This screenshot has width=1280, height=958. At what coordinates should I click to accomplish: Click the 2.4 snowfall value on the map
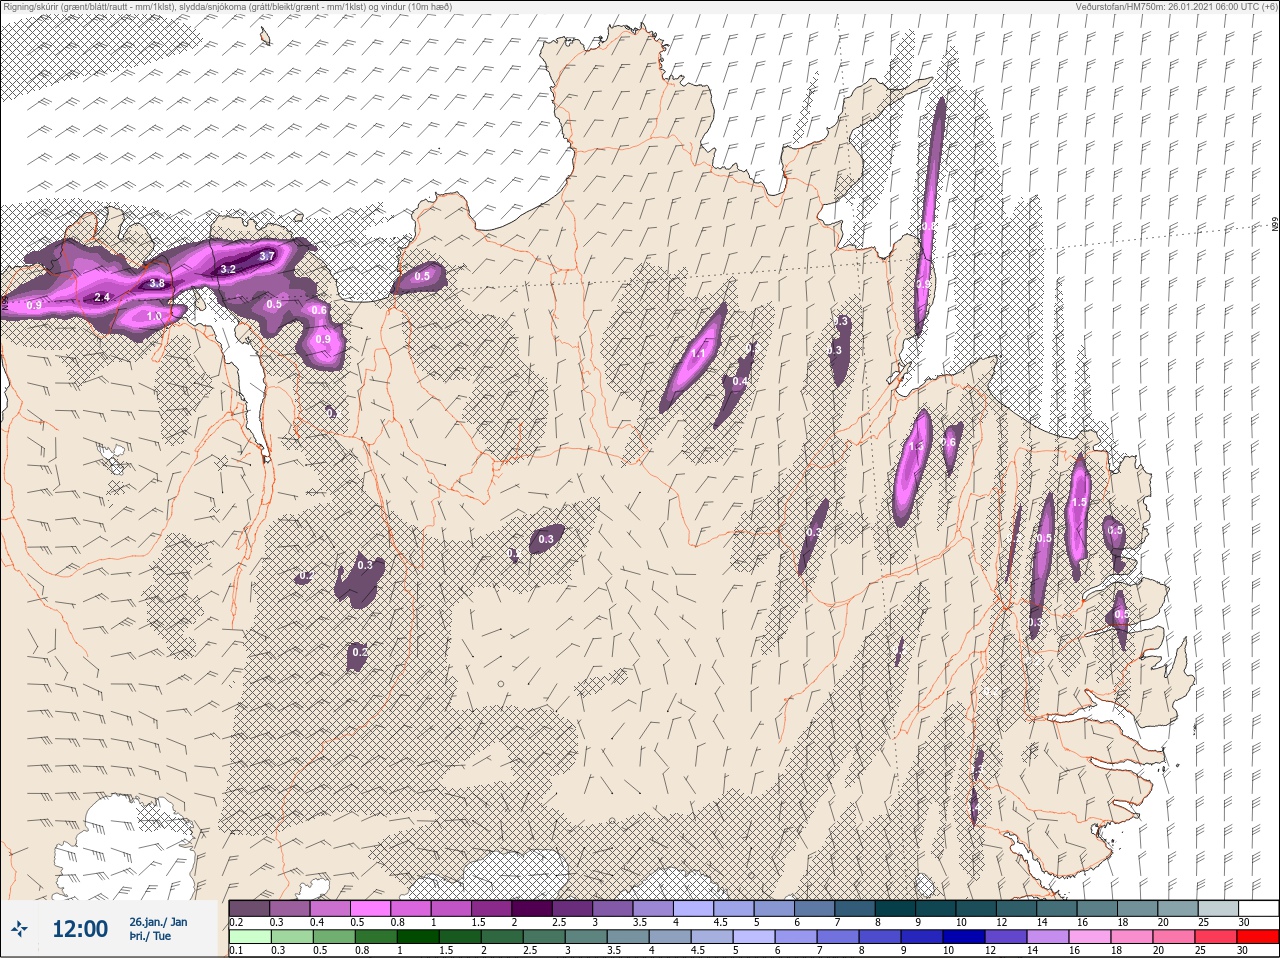point(102,297)
